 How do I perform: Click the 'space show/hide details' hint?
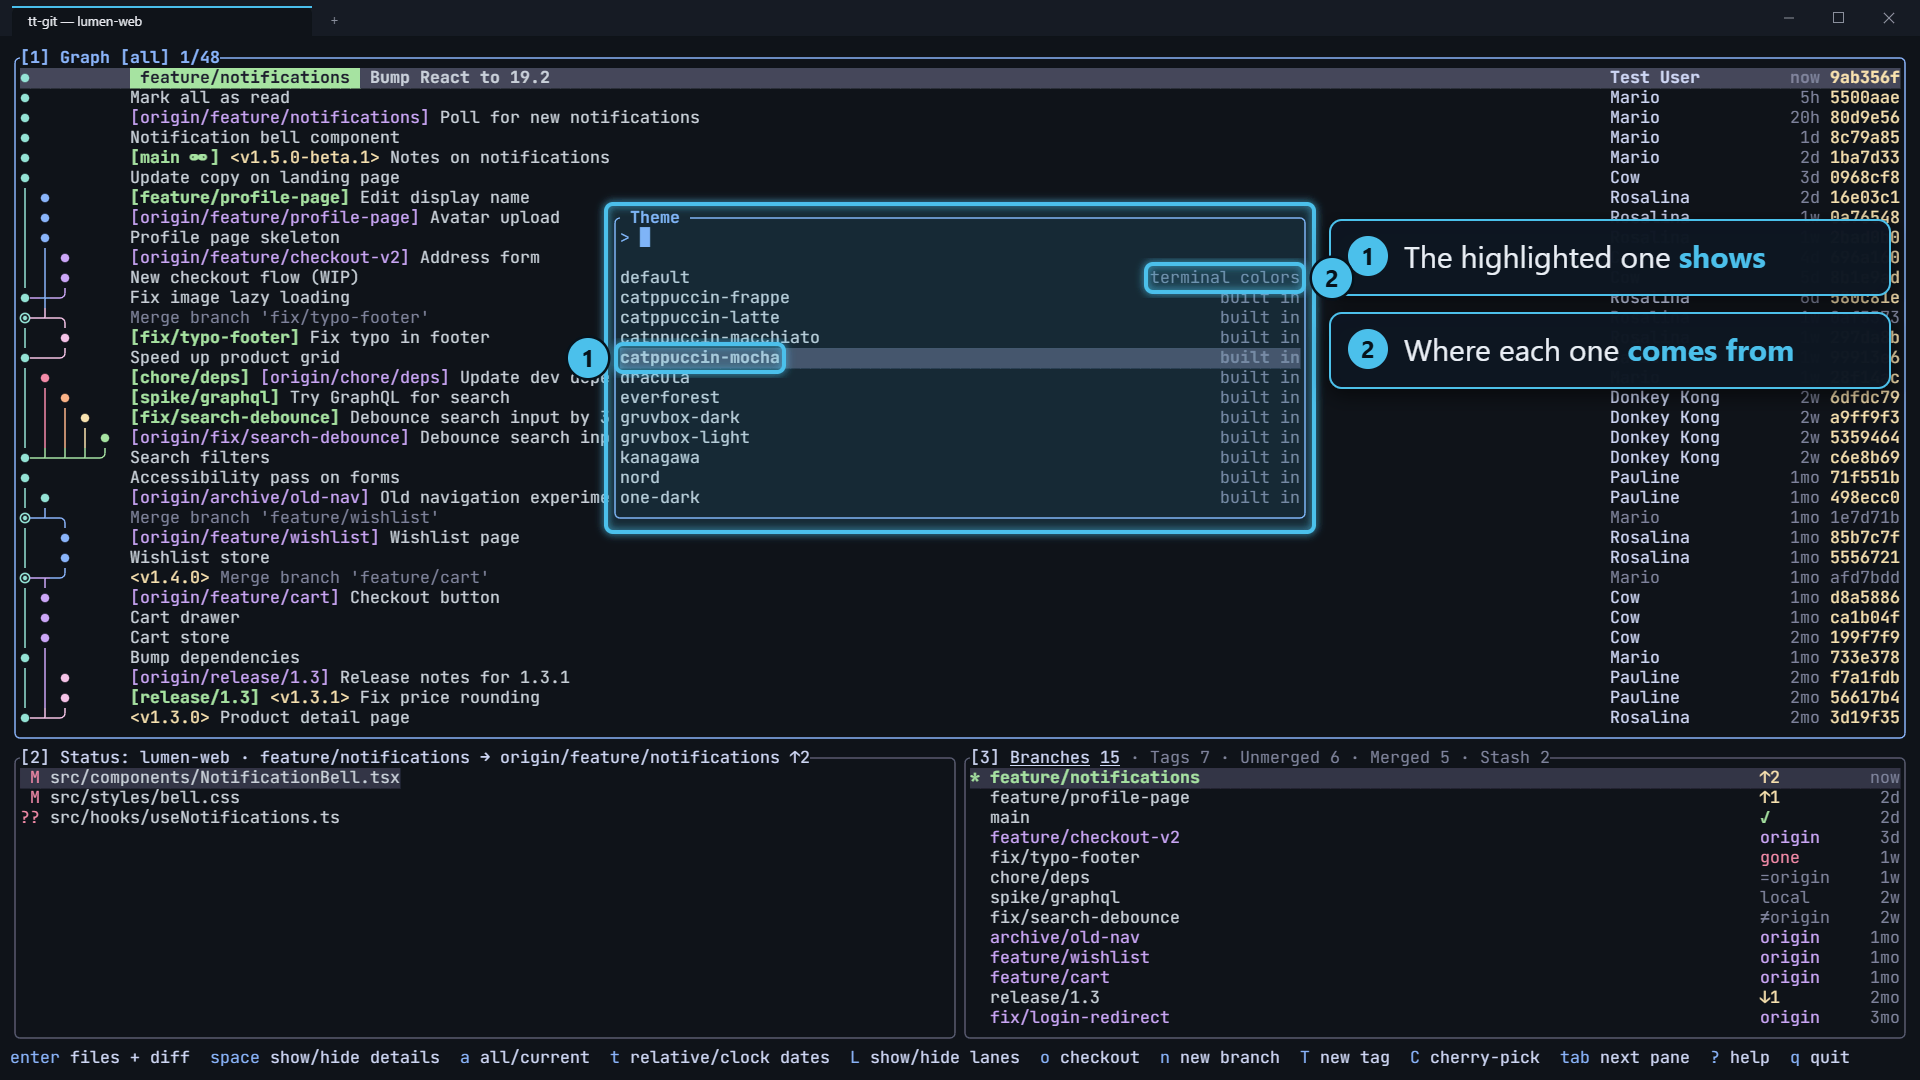tap(325, 1057)
